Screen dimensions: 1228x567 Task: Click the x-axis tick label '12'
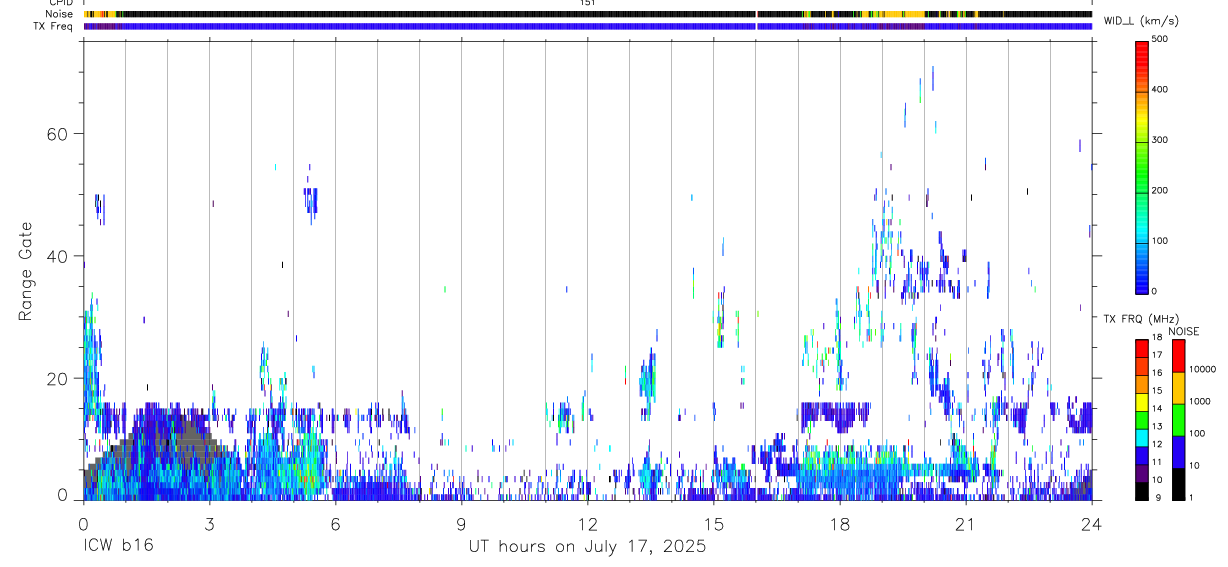(587, 525)
